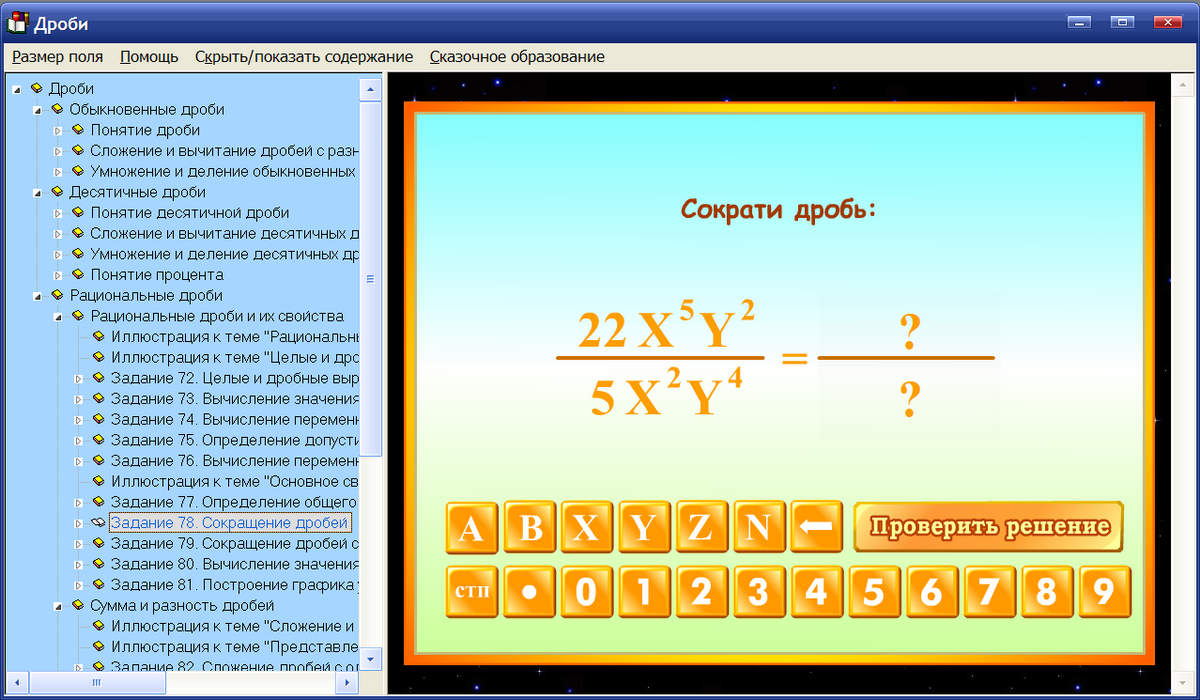
Task: Collapse the Сумма и разность дробей section
Action: coord(58,606)
